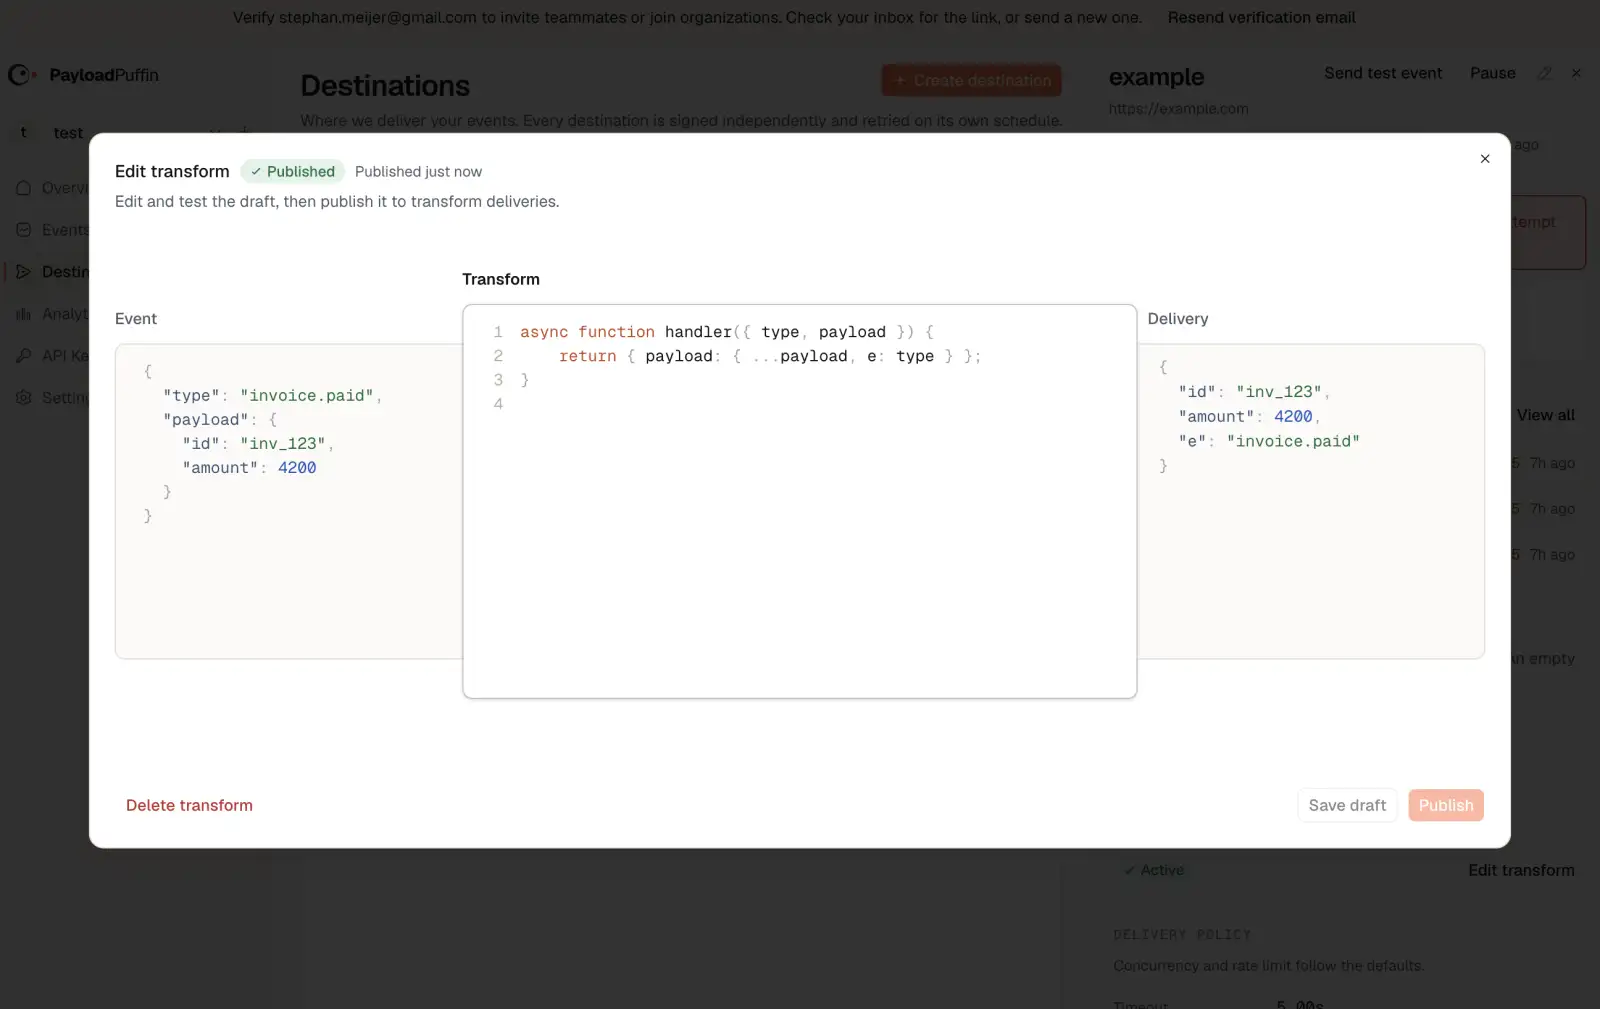Image resolution: width=1600 pixels, height=1009 pixels.
Task: Click the 't' workspace avatar
Action: [x=24, y=133]
